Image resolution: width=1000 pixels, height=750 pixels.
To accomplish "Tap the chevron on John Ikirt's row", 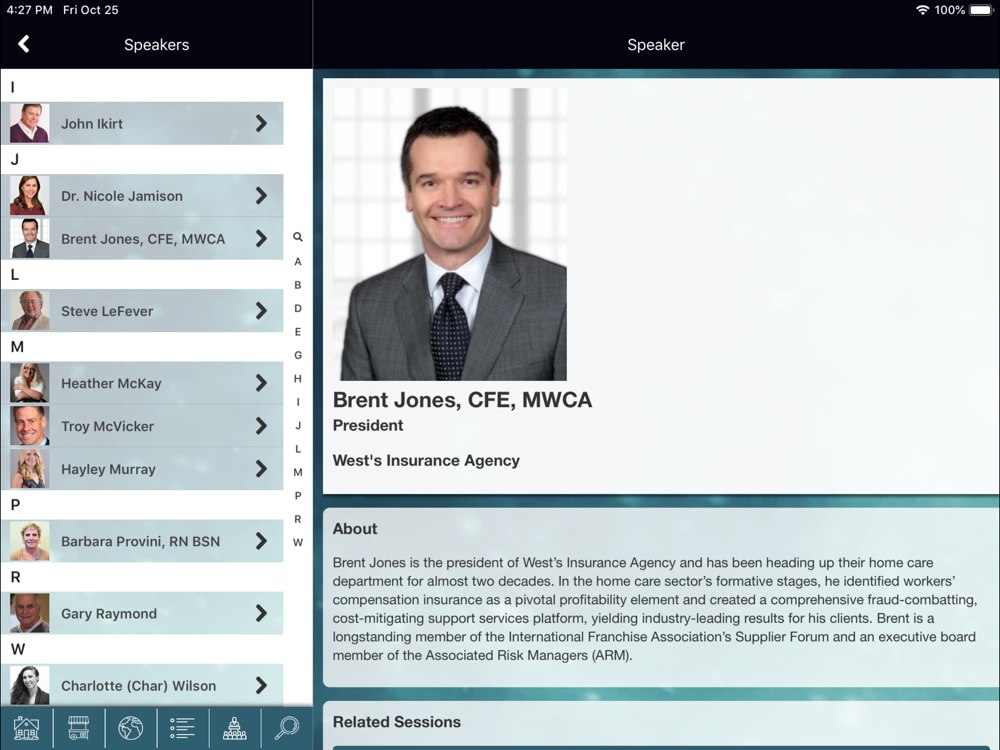I will (261, 123).
